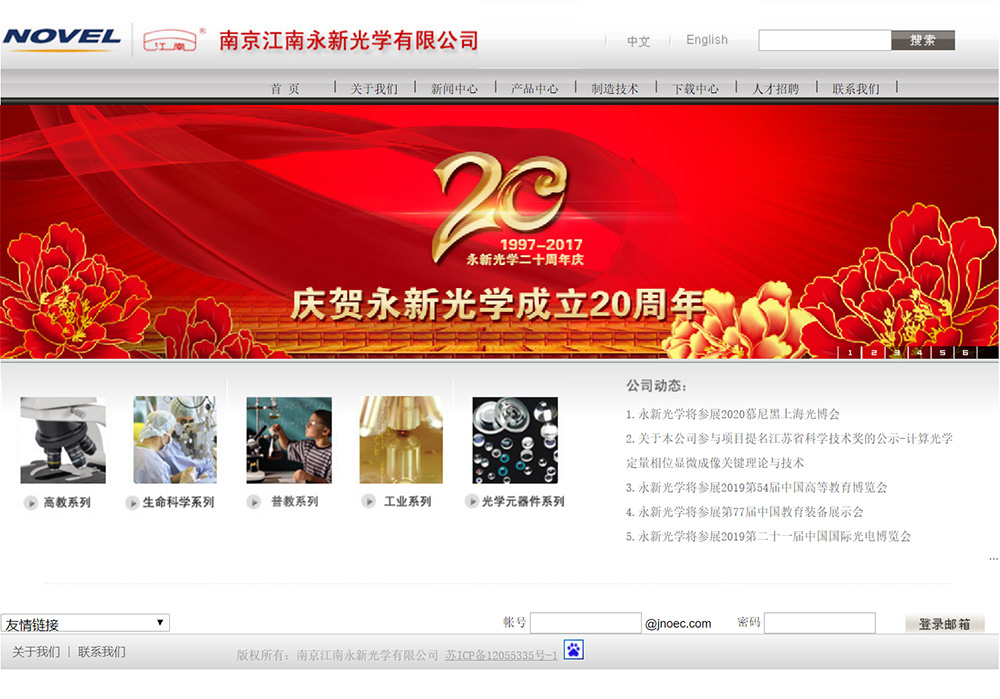Viewport: 1000px width, 699px height.
Task: Open the 高教系列 microscope thumbnail
Action: click(62, 440)
